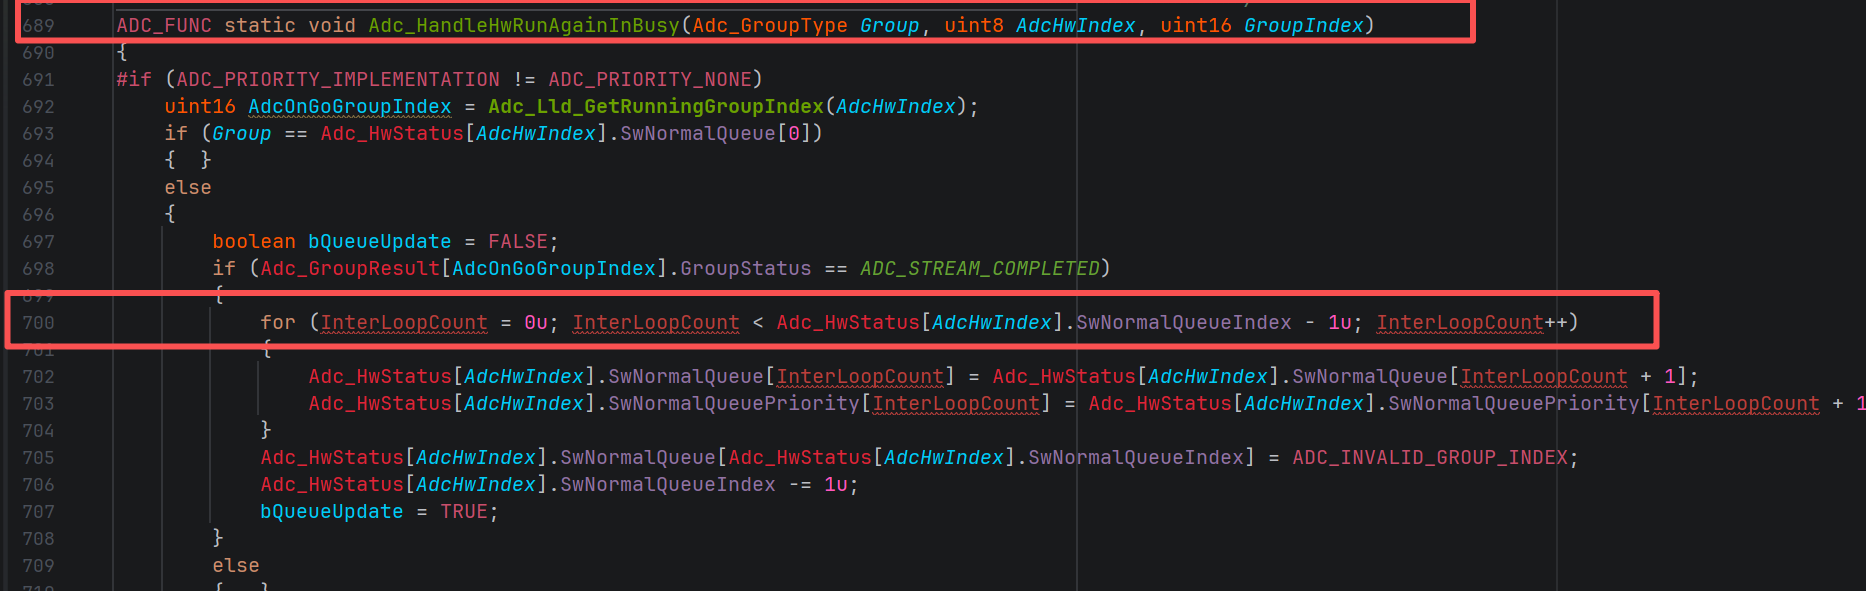This screenshot has width=1866, height=591.
Task: Click the function name Adc_HandleHwRunAgainInBusy
Action: (524, 25)
